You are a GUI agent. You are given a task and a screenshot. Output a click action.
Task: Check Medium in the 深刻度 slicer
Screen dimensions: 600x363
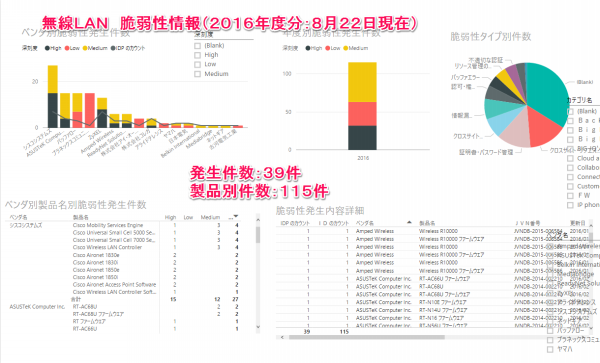pyautogui.click(x=197, y=74)
